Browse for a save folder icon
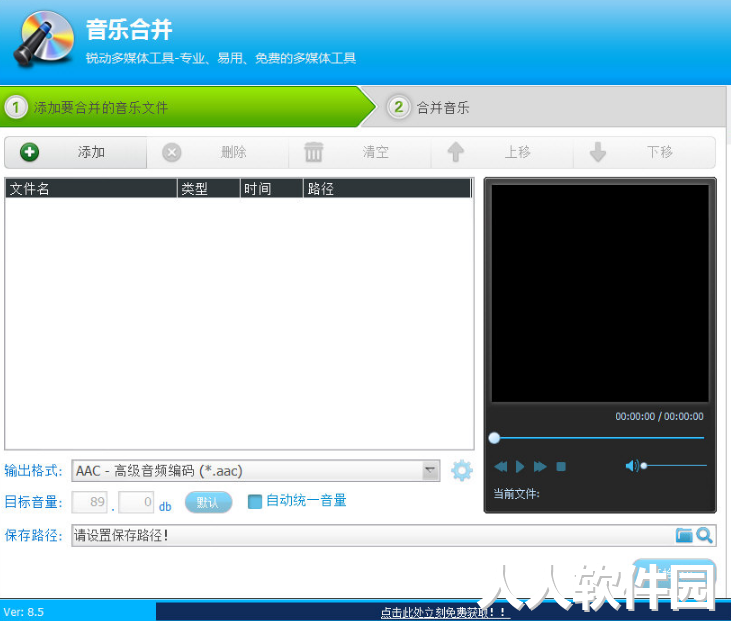This screenshot has height=621, width=731. (684, 535)
